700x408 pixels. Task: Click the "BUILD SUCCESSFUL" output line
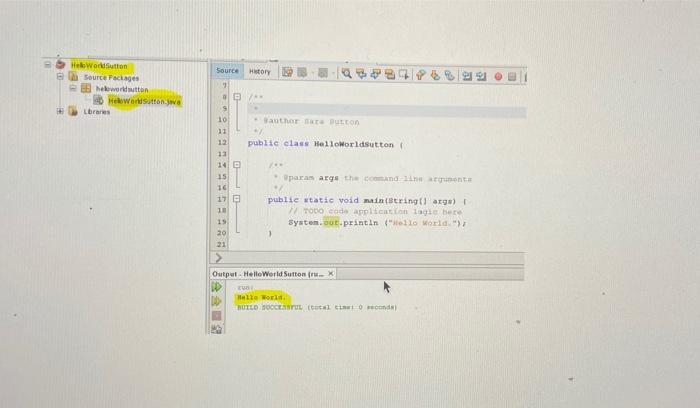(317, 307)
